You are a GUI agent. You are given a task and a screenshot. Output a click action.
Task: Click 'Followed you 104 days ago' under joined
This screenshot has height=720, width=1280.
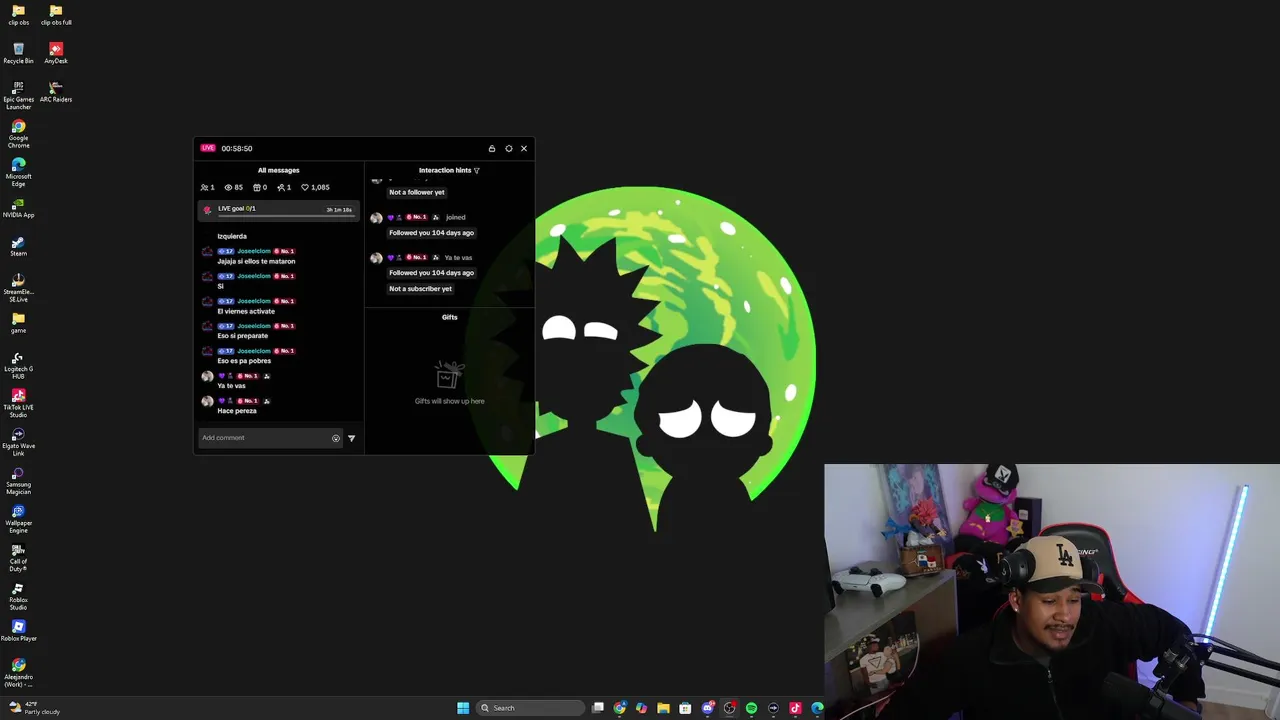[x=432, y=233]
